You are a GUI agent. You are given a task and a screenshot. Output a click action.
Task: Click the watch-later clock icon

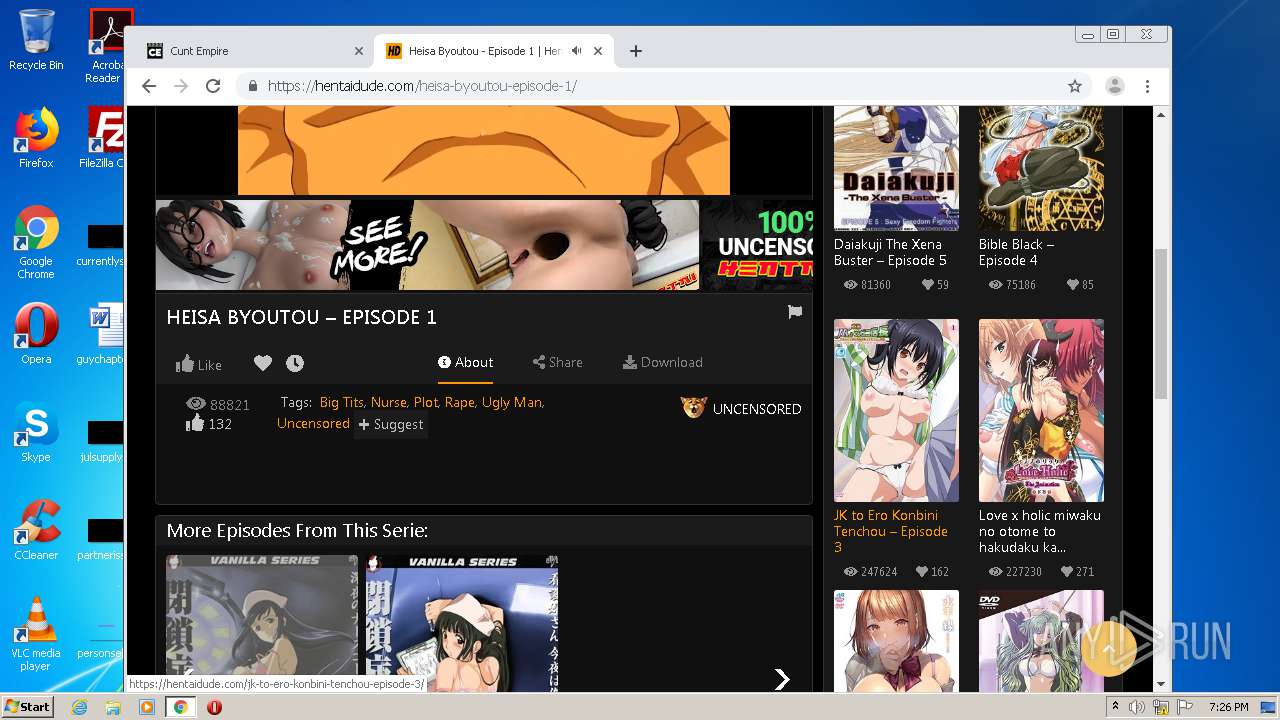tap(295, 363)
